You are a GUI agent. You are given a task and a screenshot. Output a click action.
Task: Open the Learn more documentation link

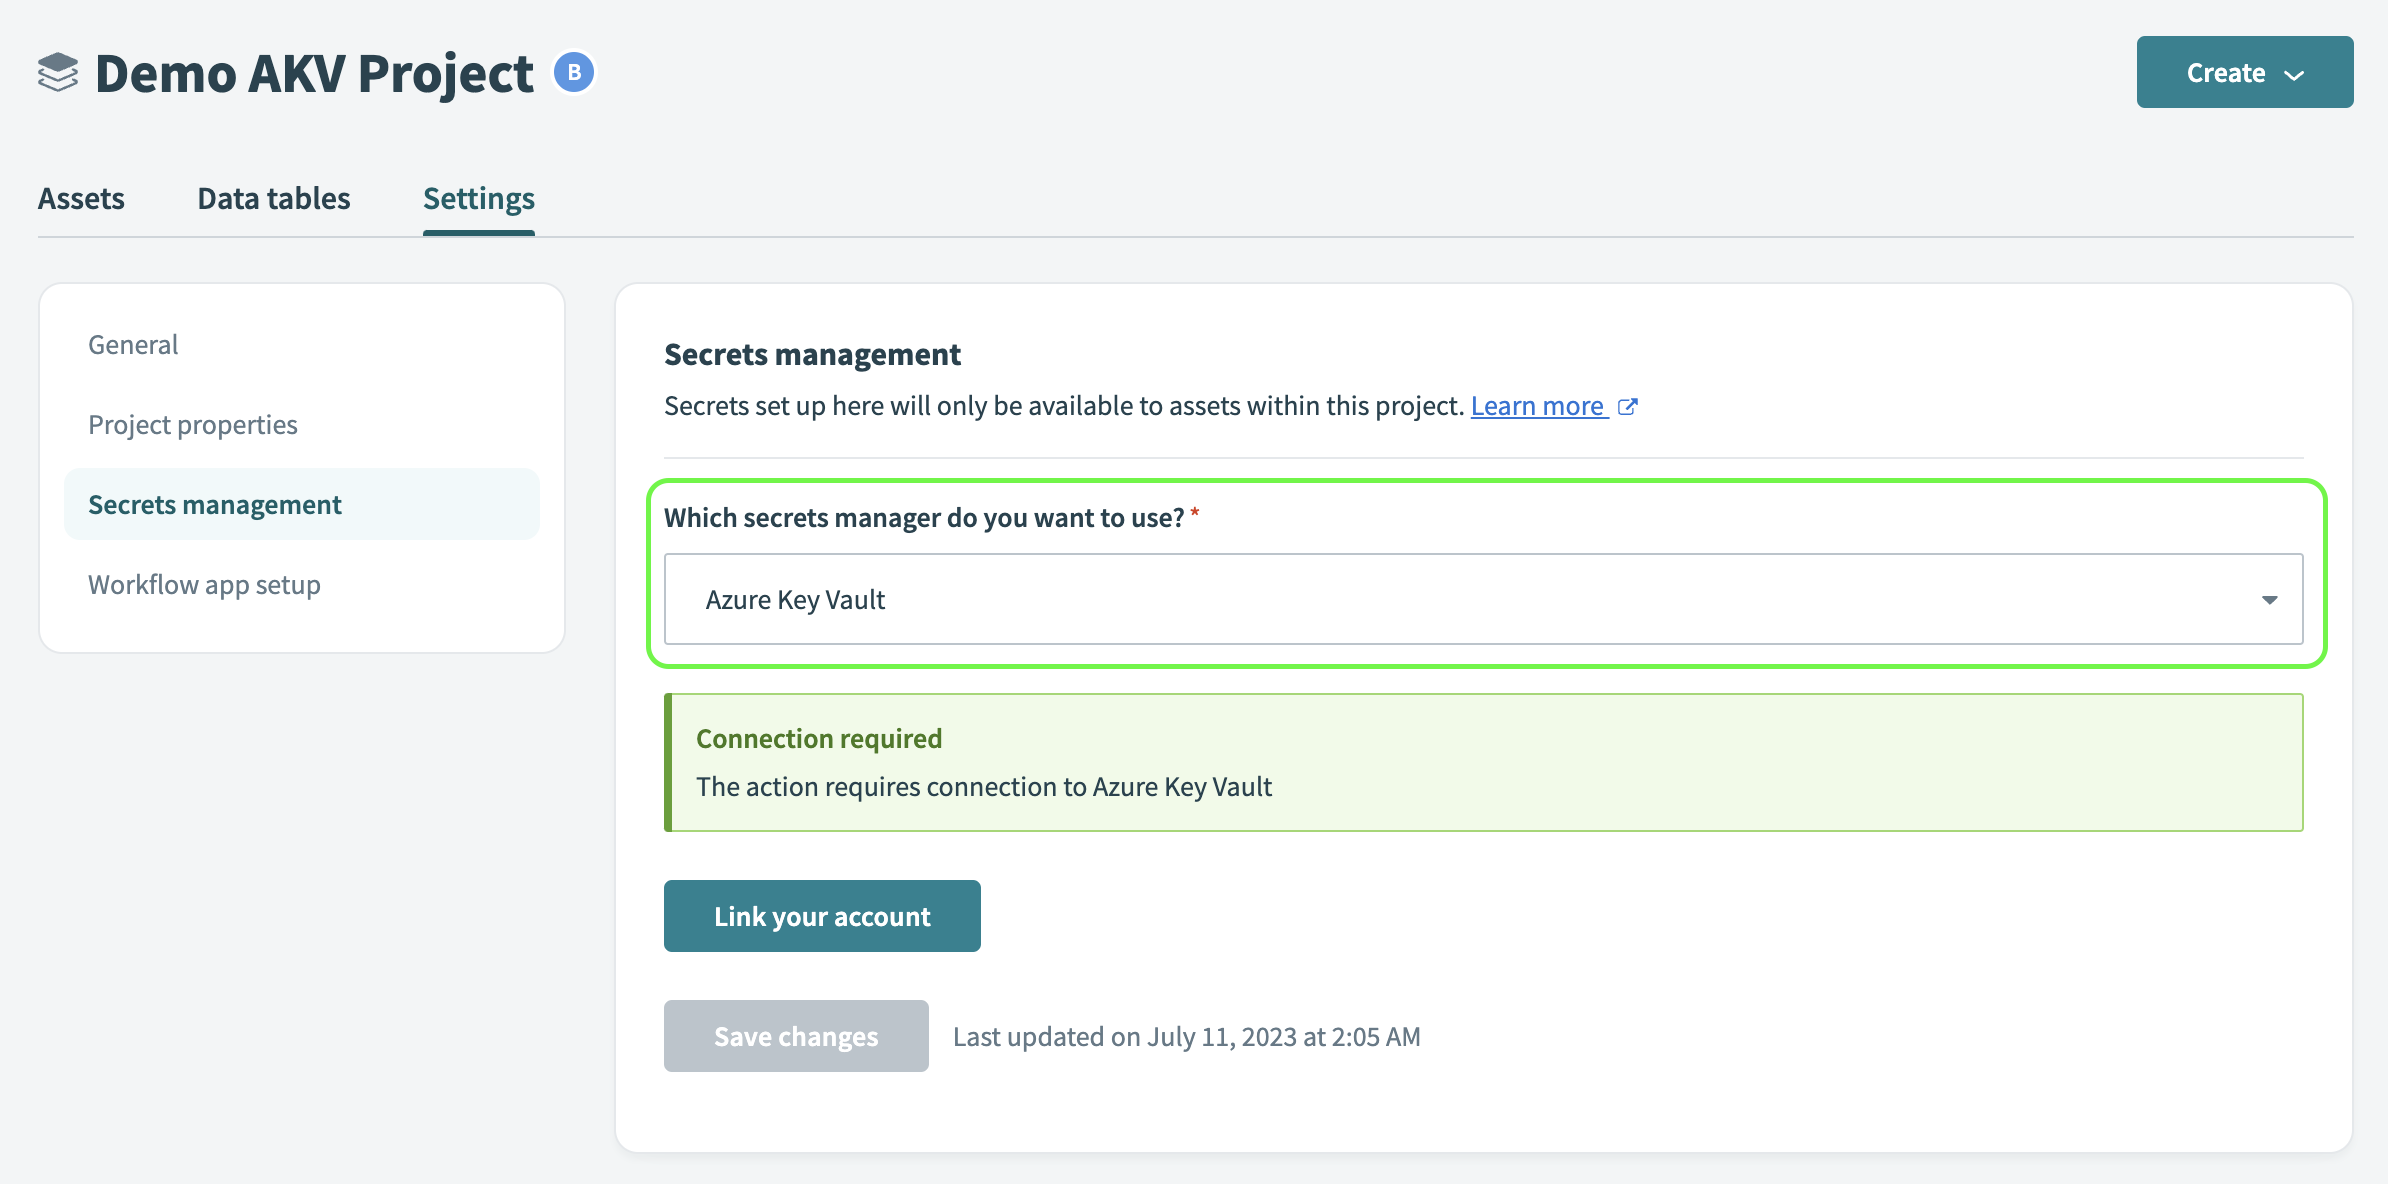1538,406
